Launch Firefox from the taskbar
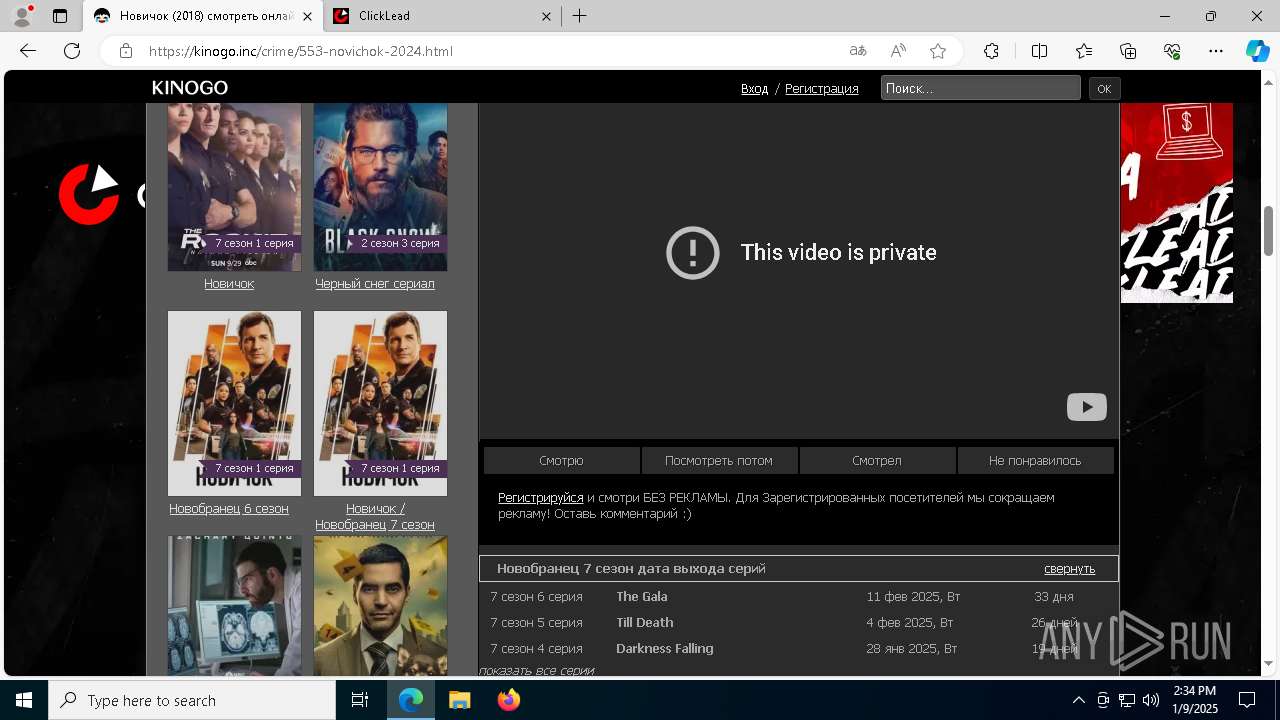Image resolution: width=1280 pixels, height=720 pixels. [x=508, y=700]
